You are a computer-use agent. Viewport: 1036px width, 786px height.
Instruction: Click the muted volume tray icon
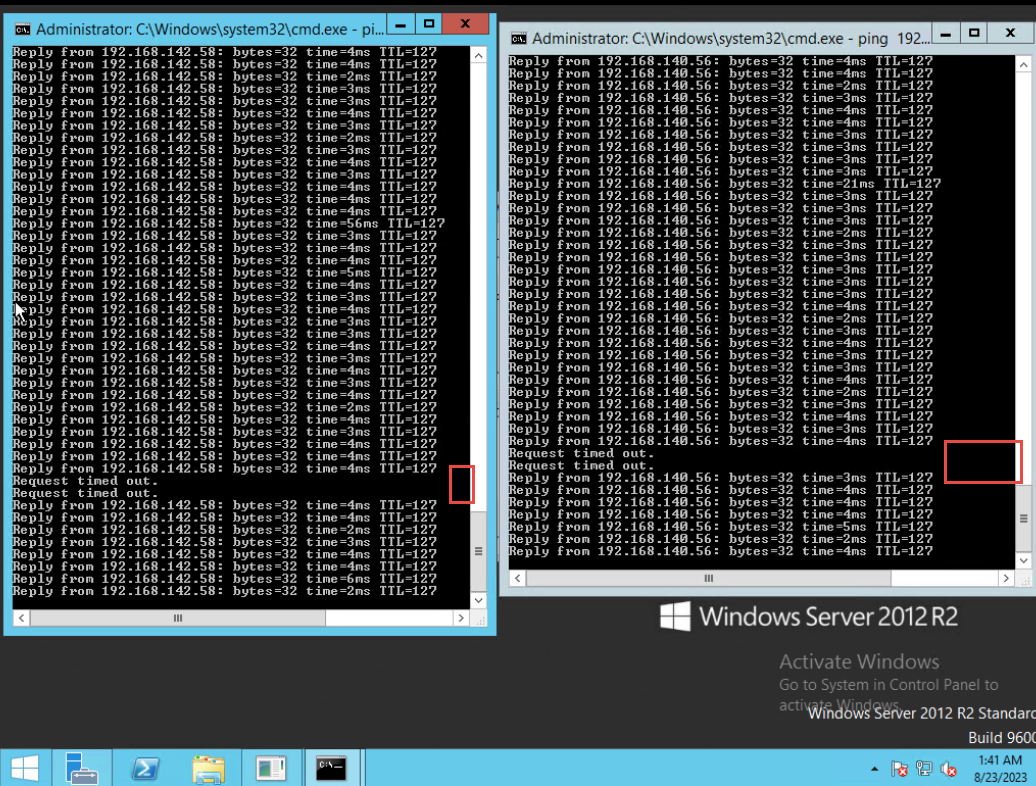(947, 769)
